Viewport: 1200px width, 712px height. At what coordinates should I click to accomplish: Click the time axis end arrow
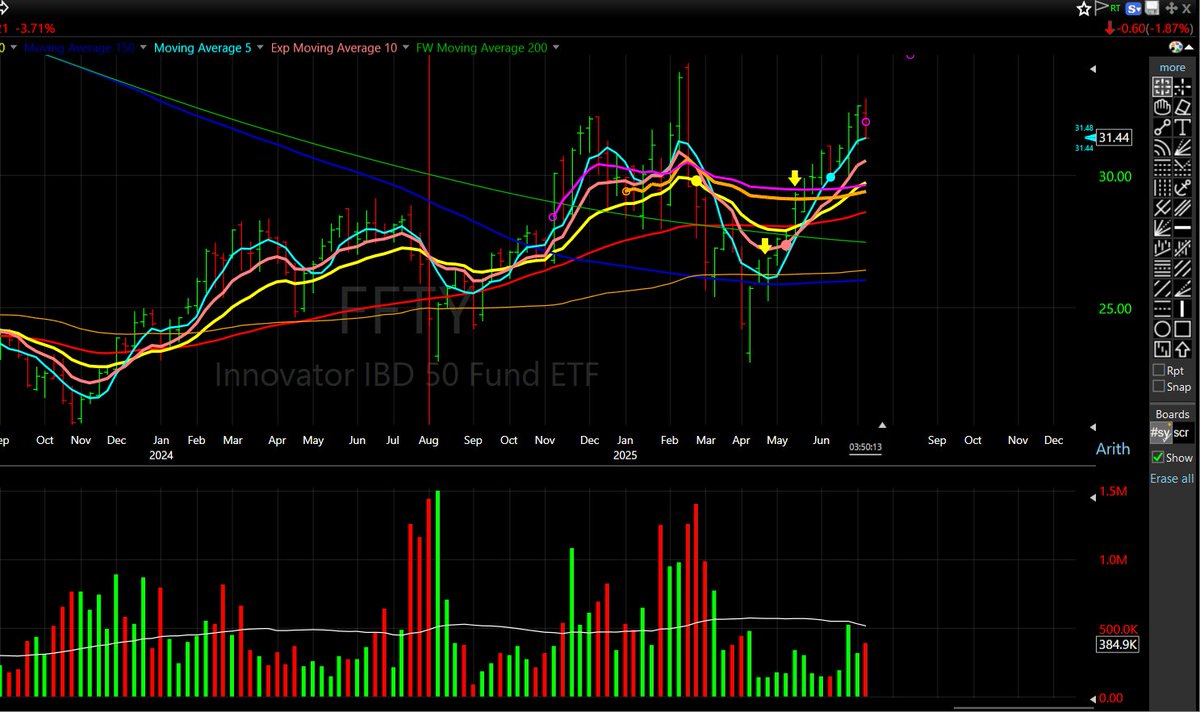pyautogui.click(x=882, y=426)
